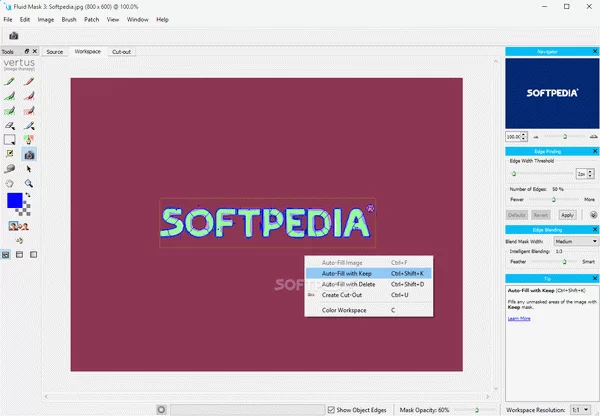Open Workspace Resolution dropdown
Screen dimensions: 600x416
pyautogui.click(x=578, y=409)
